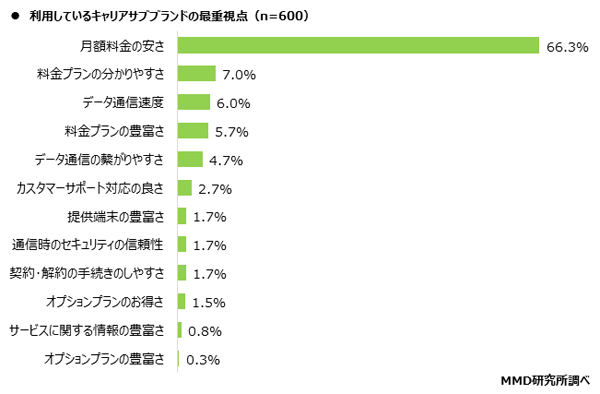Select the オプションプランのお得さ label
This screenshot has height=394, width=600.
click(x=105, y=302)
